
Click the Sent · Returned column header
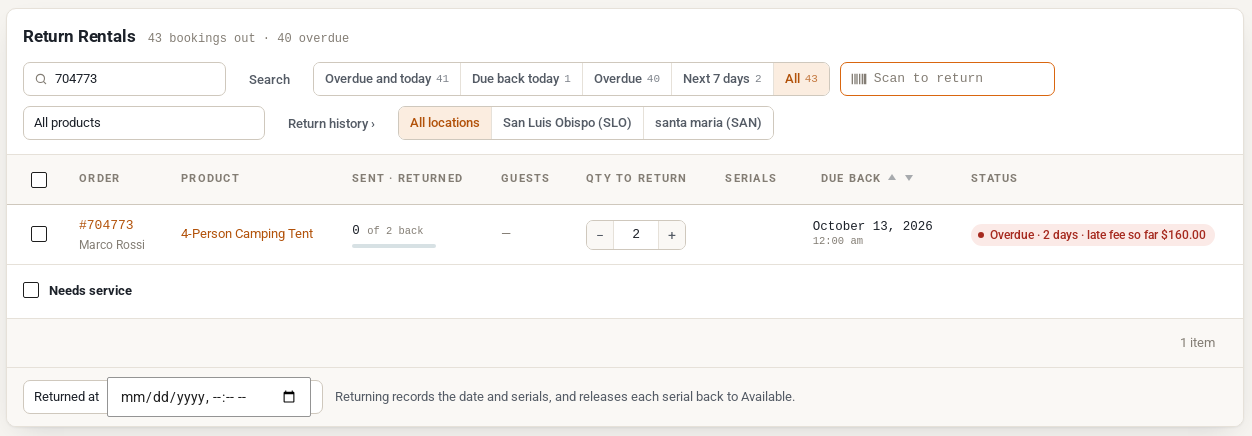coord(407,178)
